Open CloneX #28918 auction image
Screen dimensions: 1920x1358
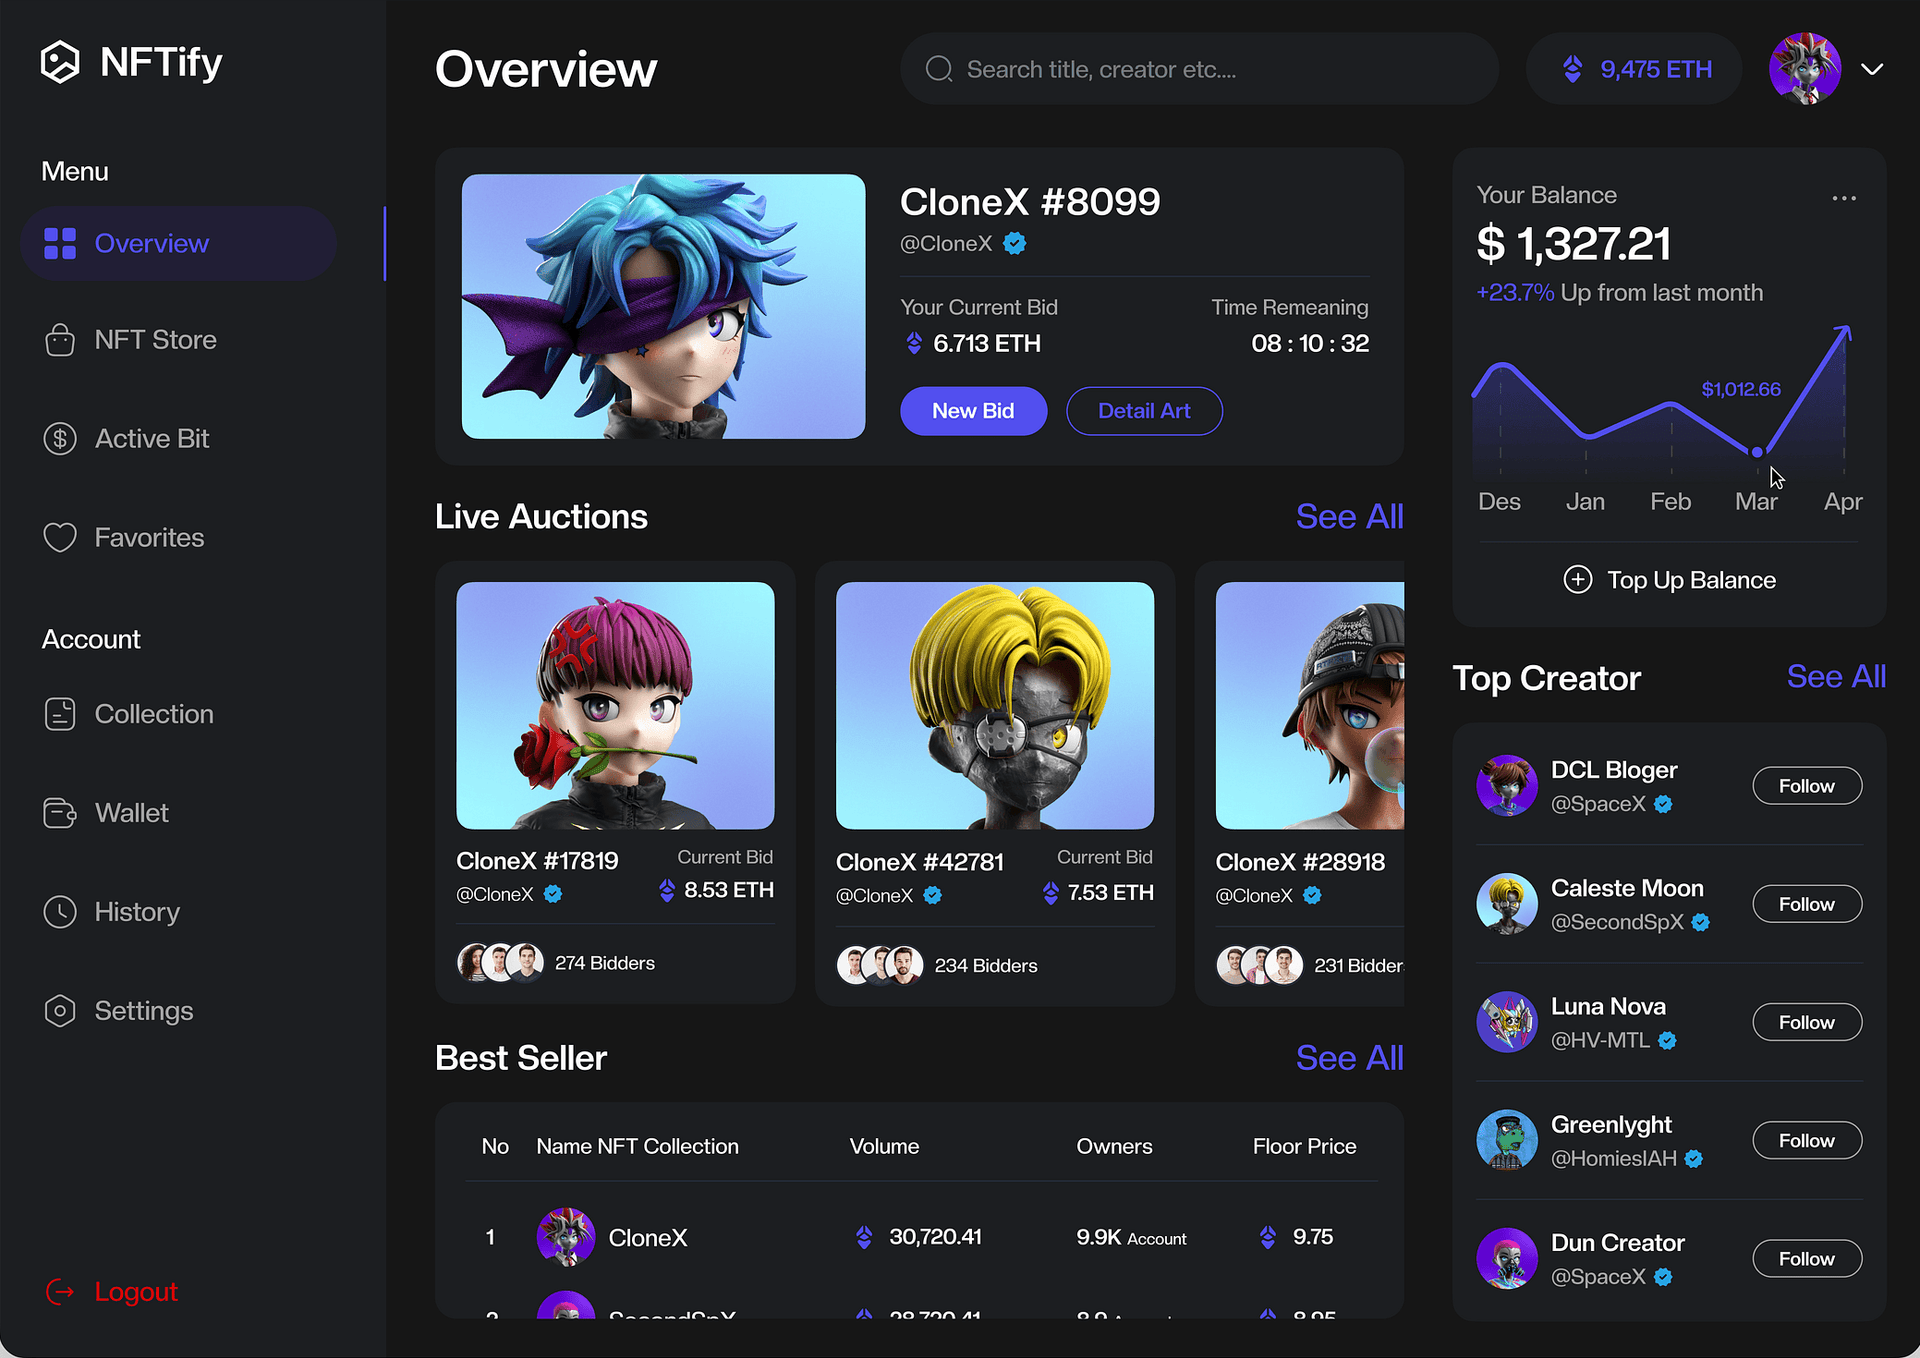(1310, 705)
